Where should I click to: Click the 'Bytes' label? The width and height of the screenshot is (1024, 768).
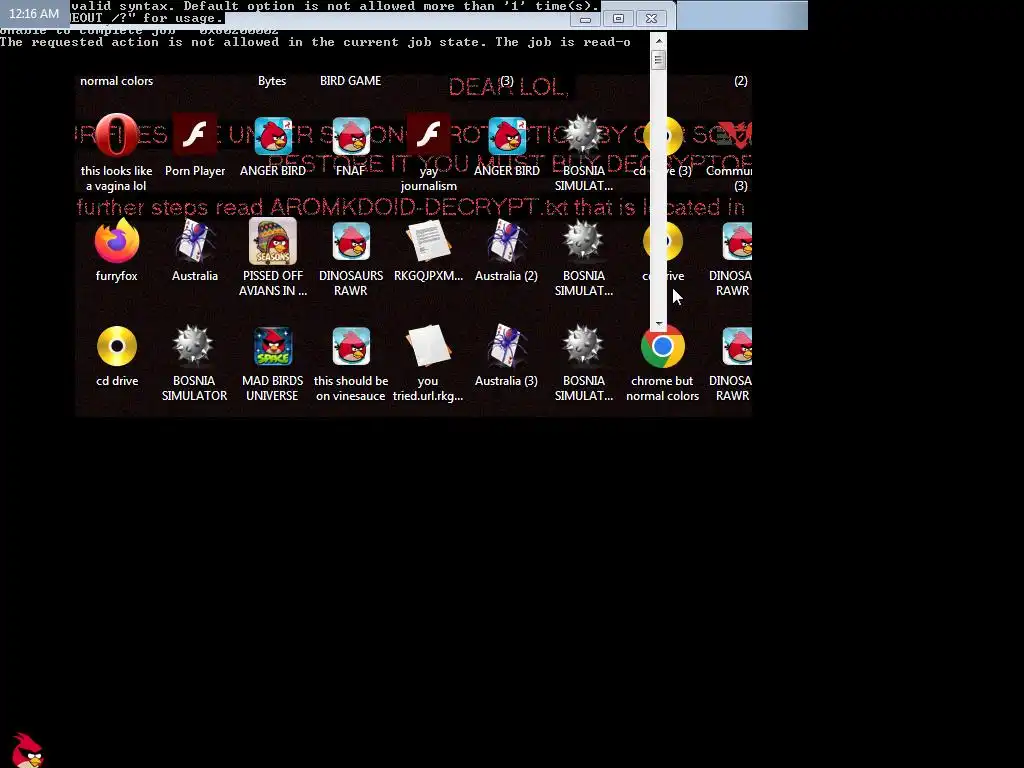(272, 81)
